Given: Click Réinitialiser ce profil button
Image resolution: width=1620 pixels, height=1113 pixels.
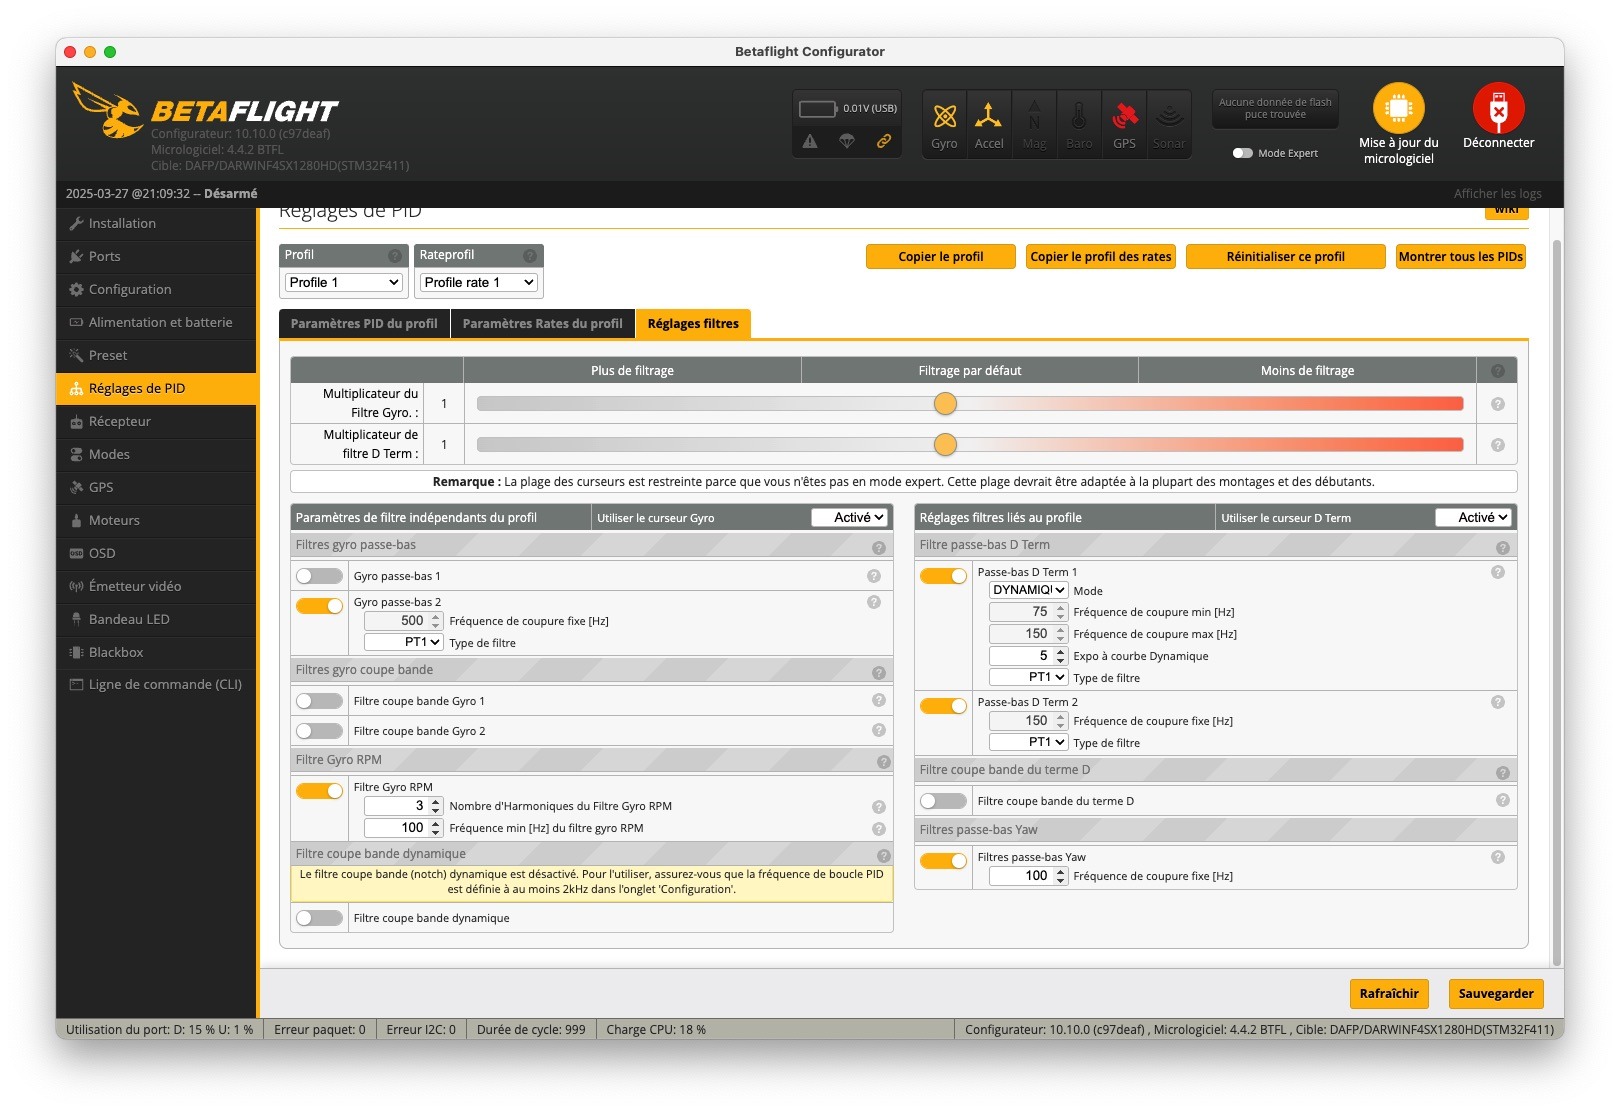Looking at the screenshot, I should (x=1286, y=257).
